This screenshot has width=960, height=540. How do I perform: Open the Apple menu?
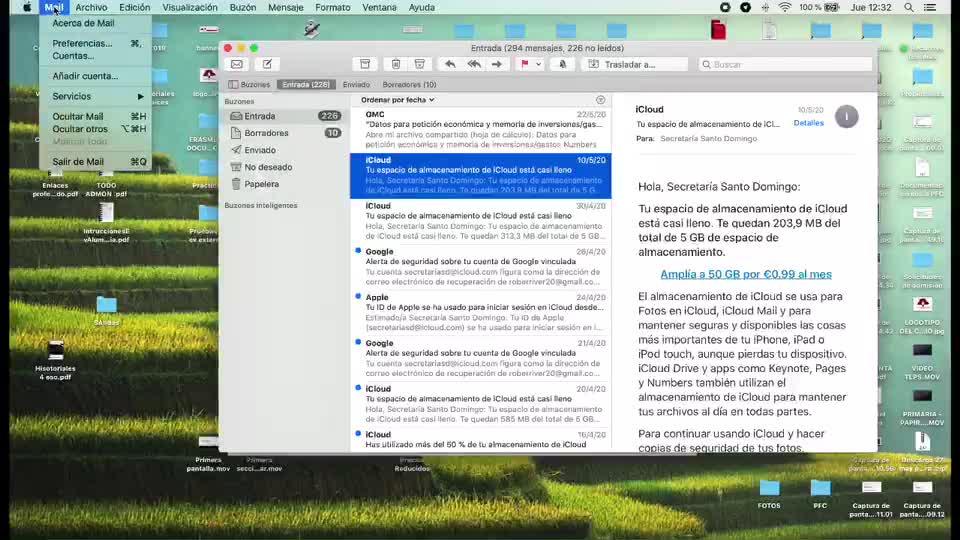(x=27, y=7)
